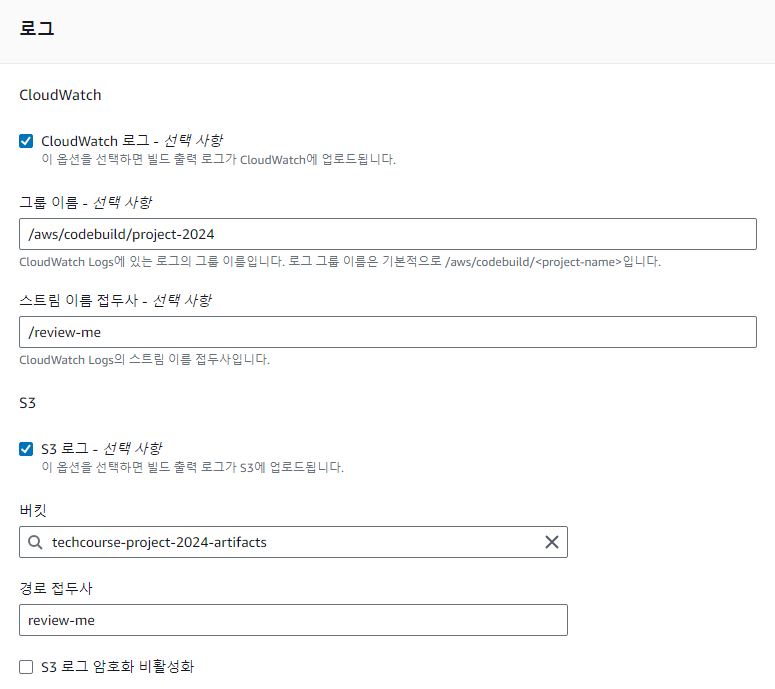The image size is (775, 689).
Task: Click the 'CloudWatch에 업로드됩니다' description text
Action: click(218, 160)
